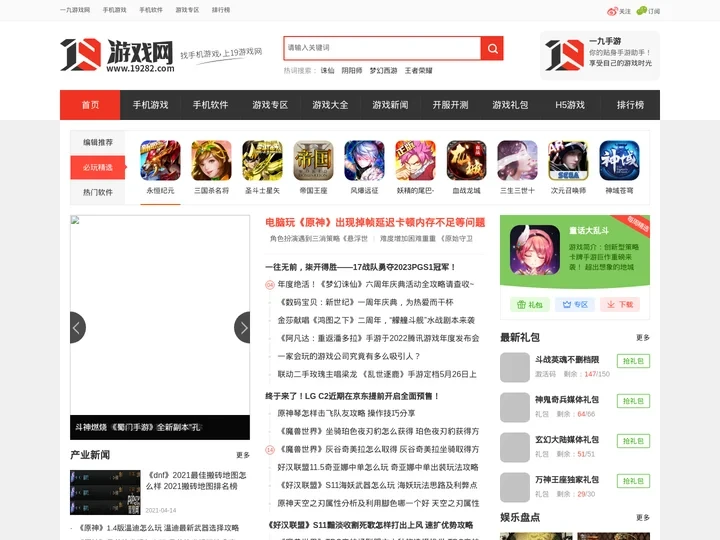Image resolution: width=720 pixels, height=540 pixels.
Task: Open the 血战龙城 game icon
Action: tap(466, 161)
